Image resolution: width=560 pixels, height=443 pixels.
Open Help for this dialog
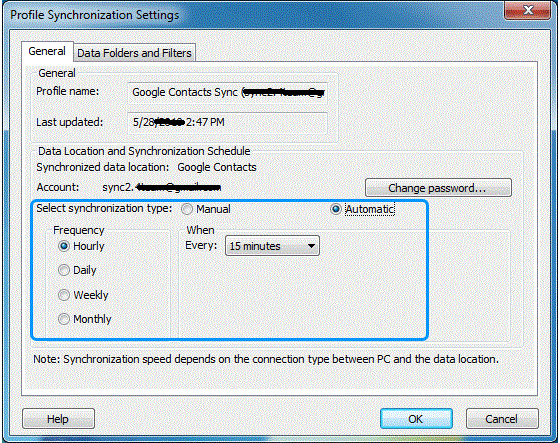pos(58,419)
